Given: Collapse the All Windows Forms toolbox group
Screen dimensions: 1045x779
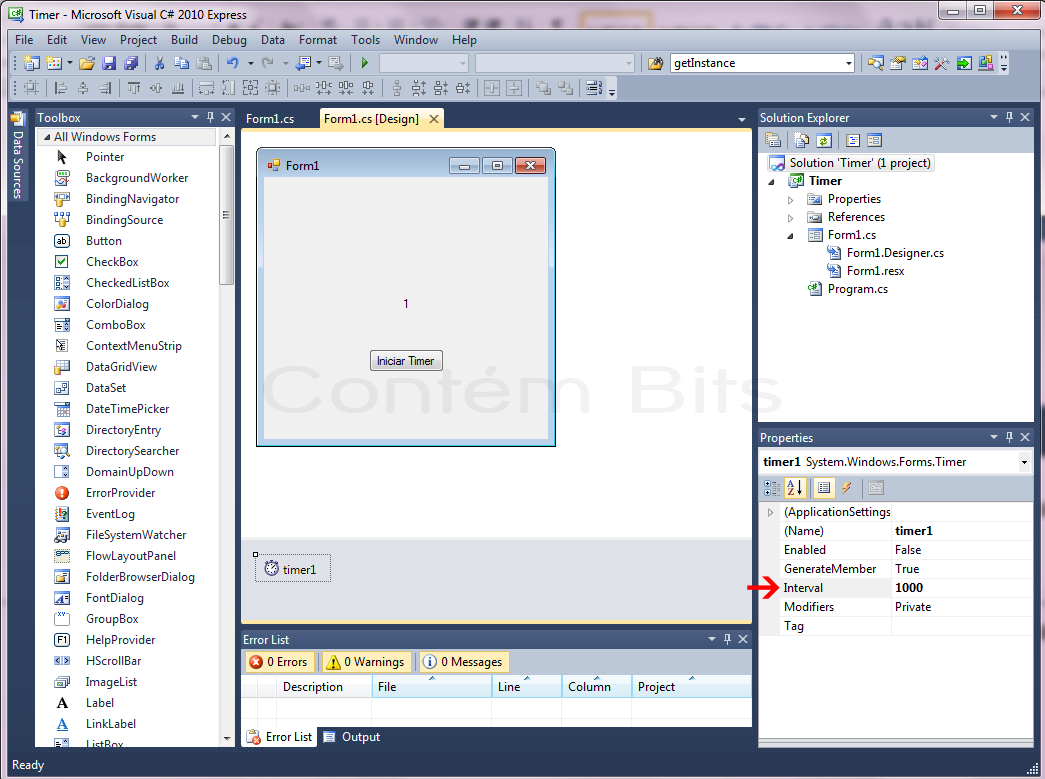Looking at the screenshot, I should tap(47, 137).
